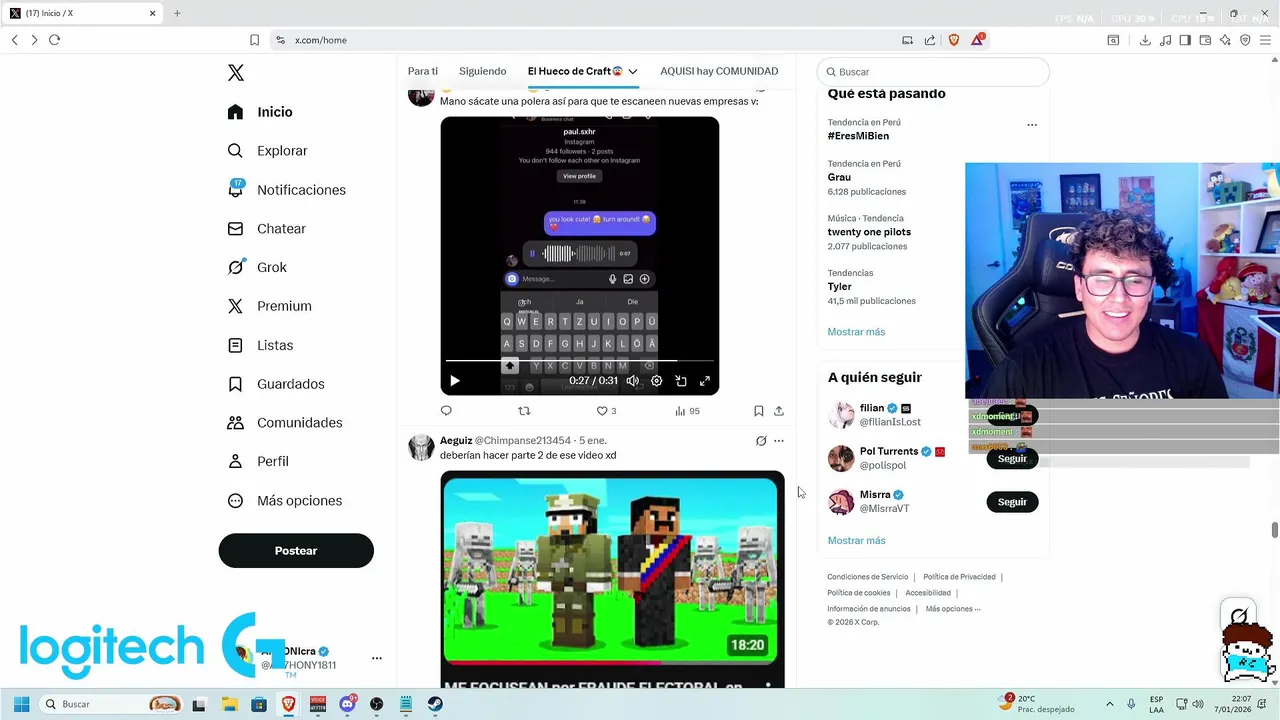
Task: Switch to Para ti tab
Action: (x=423, y=71)
